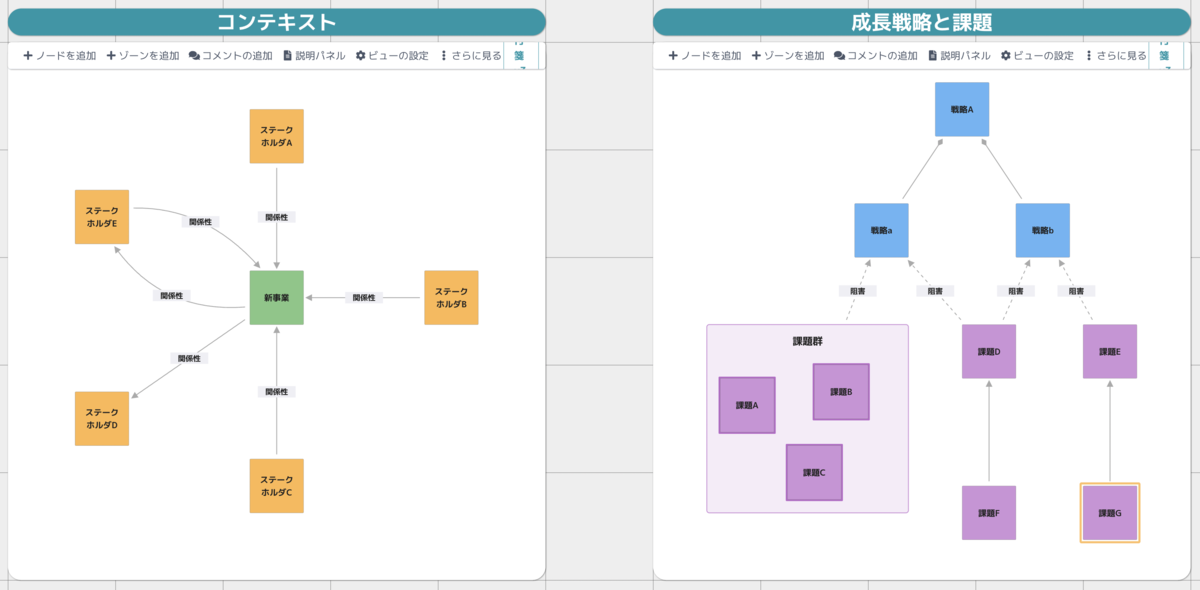
Task: Select the 戦略b node
Action: pyautogui.click(x=1043, y=230)
